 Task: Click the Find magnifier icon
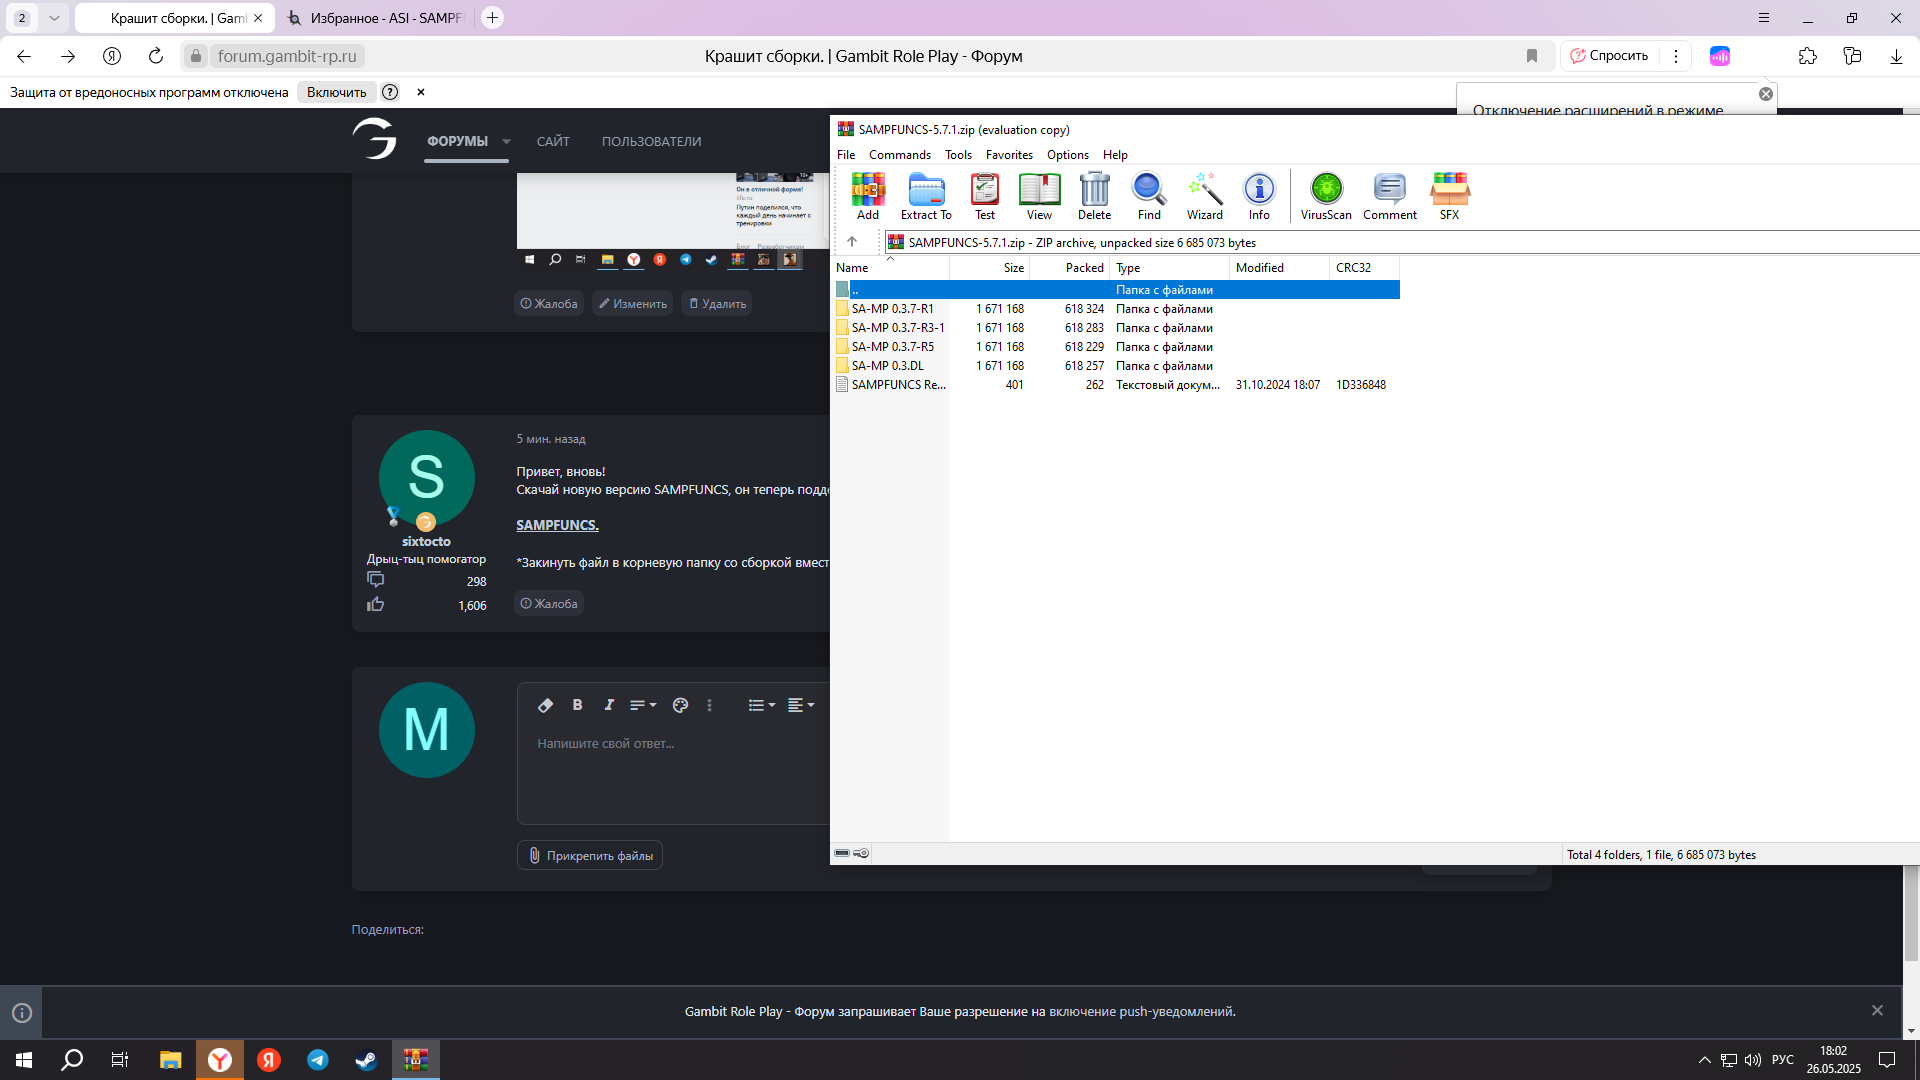click(1148, 195)
